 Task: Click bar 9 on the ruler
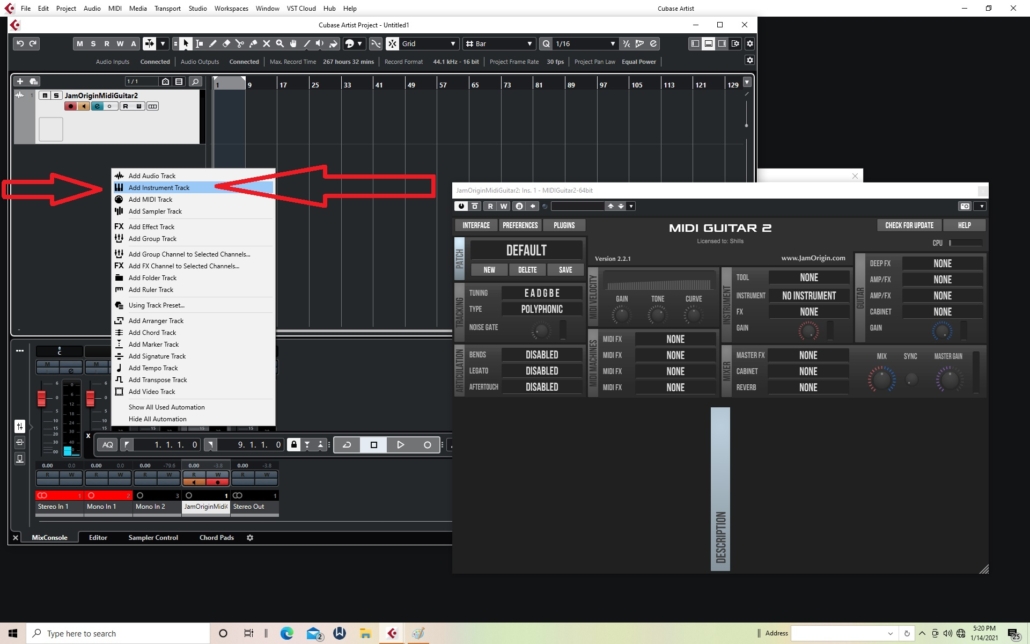tap(249, 85)
